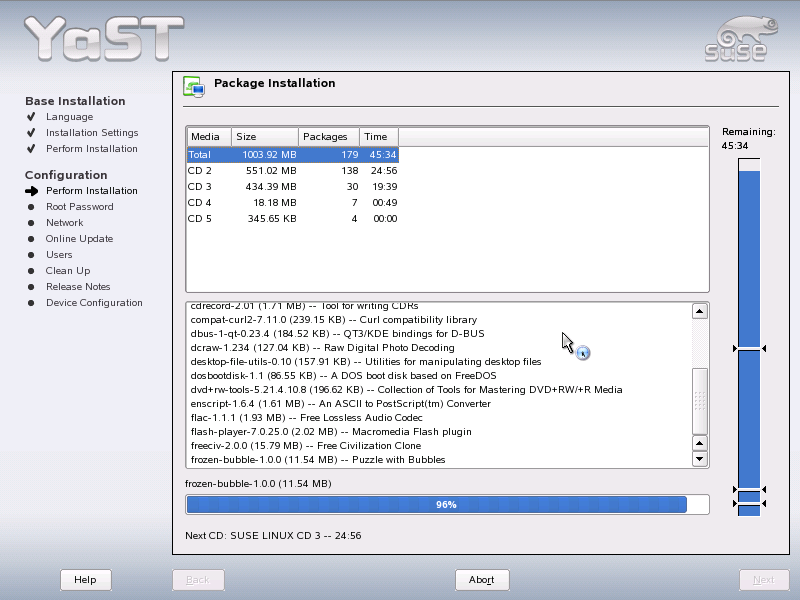Sort by the Size column header

click(265, 137)
